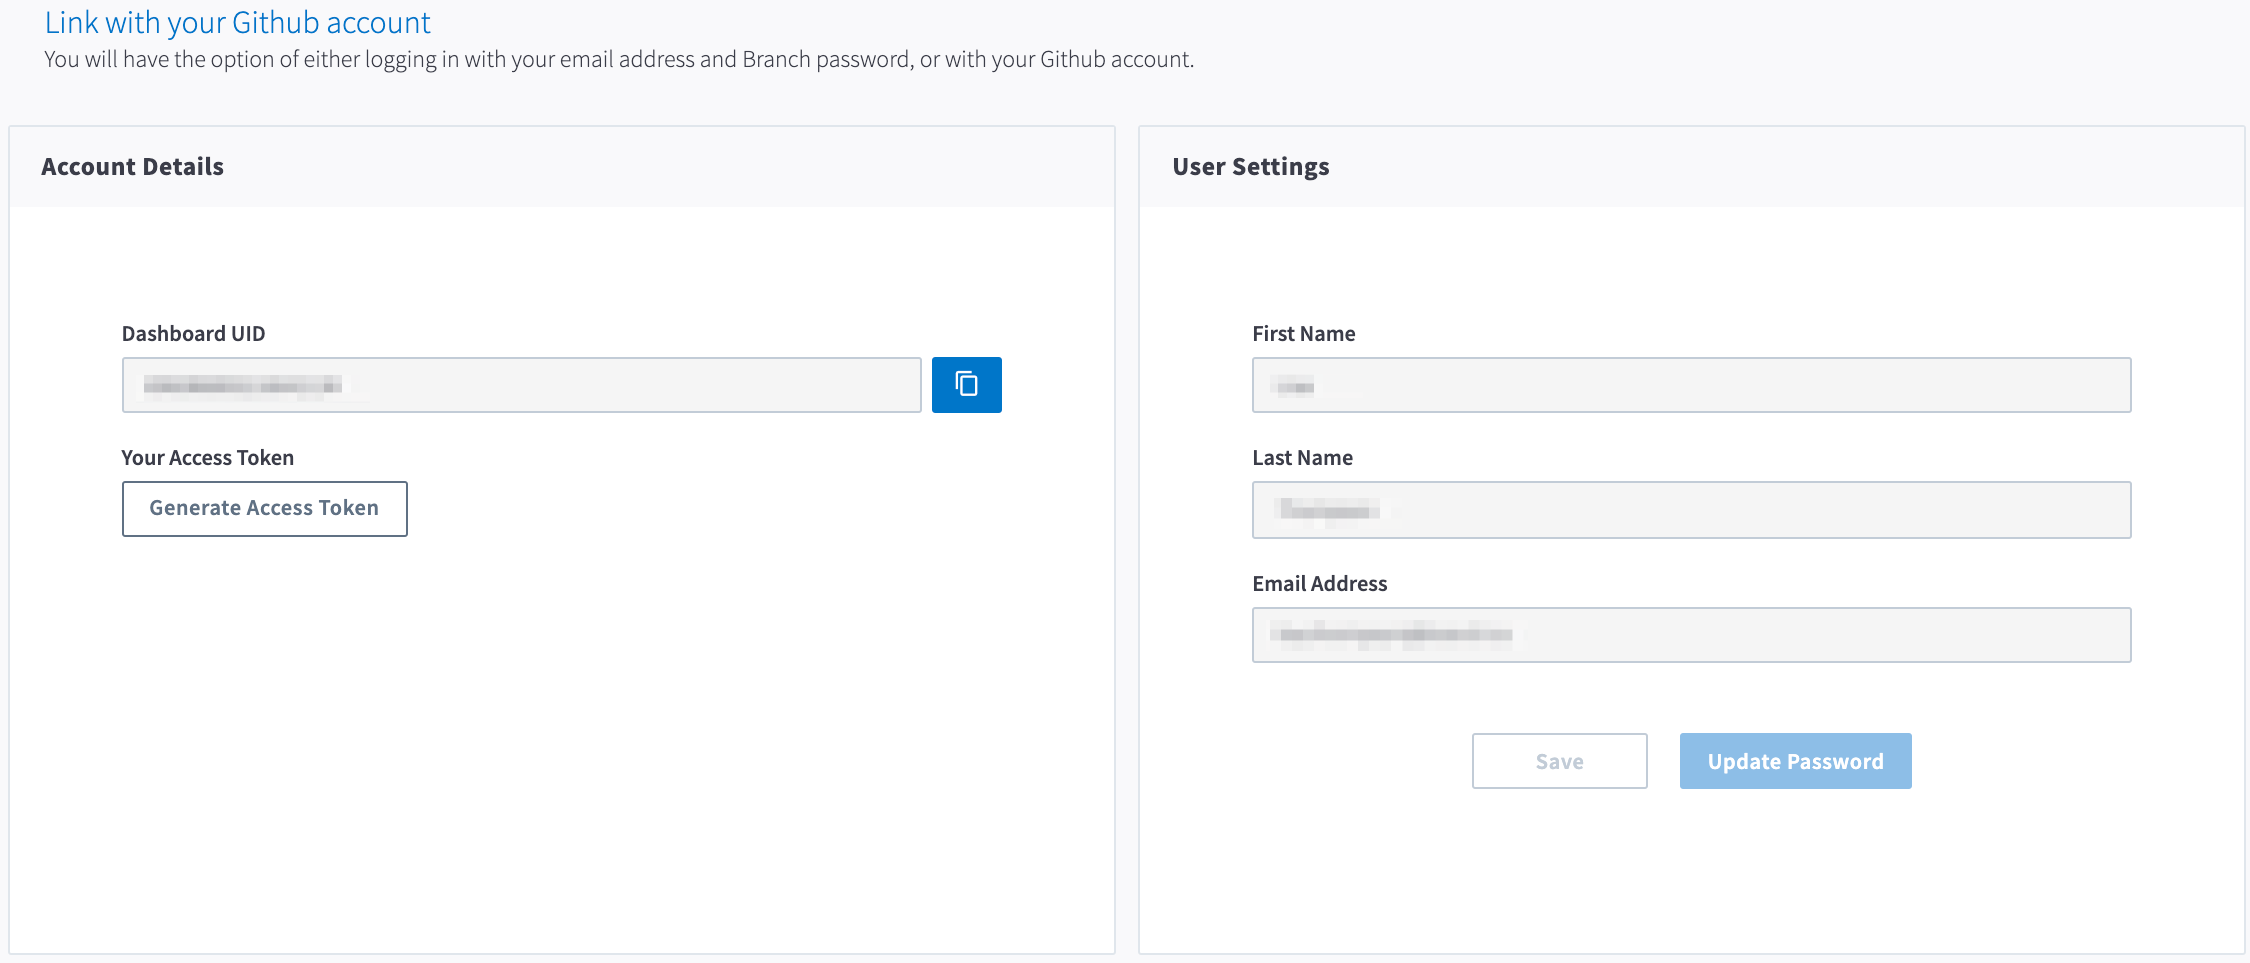Click the Email Address label

1319,584
